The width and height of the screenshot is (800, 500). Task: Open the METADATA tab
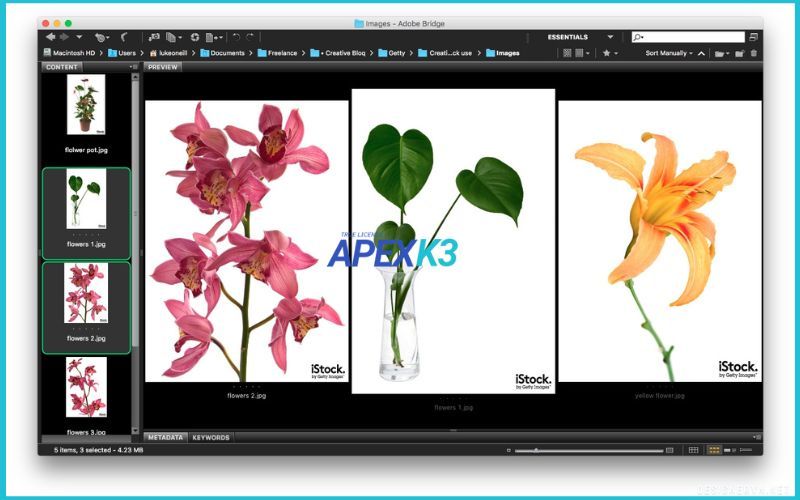[165, 437]
